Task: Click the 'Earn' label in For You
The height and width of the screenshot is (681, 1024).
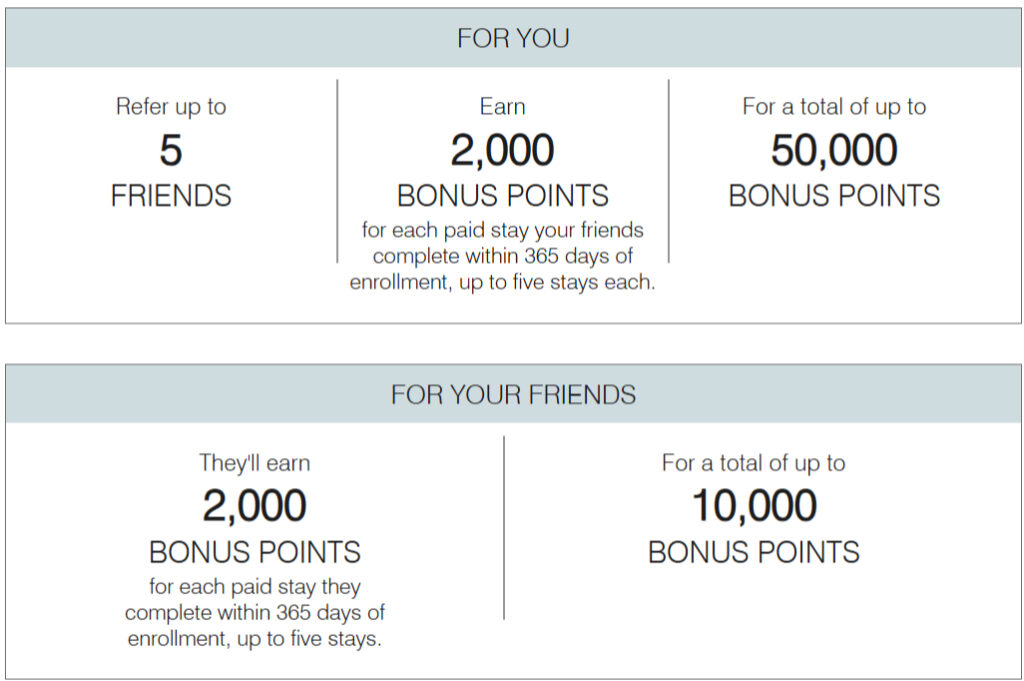Action: tap(502, 107)
